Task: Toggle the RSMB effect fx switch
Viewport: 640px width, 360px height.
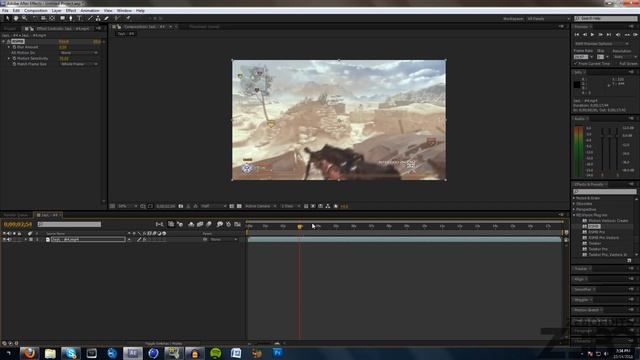Action: pyautogui.click(x=9, y=41)
